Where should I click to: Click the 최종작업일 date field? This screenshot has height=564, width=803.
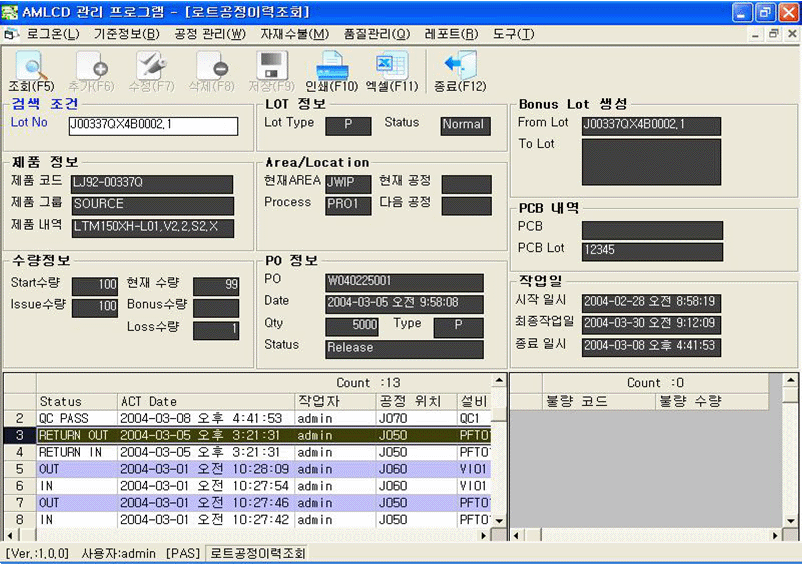click(651, 324)
